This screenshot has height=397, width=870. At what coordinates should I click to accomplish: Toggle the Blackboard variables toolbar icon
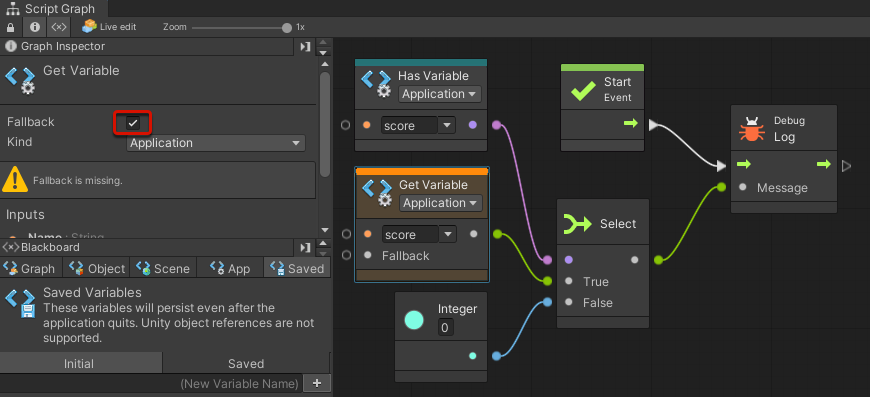[59, 27]
